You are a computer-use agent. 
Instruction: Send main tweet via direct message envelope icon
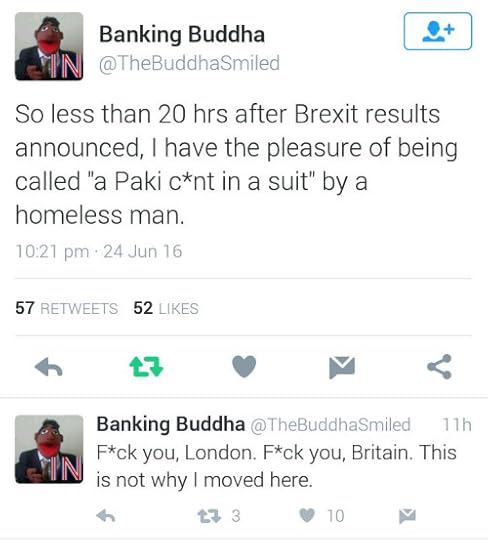342,367
